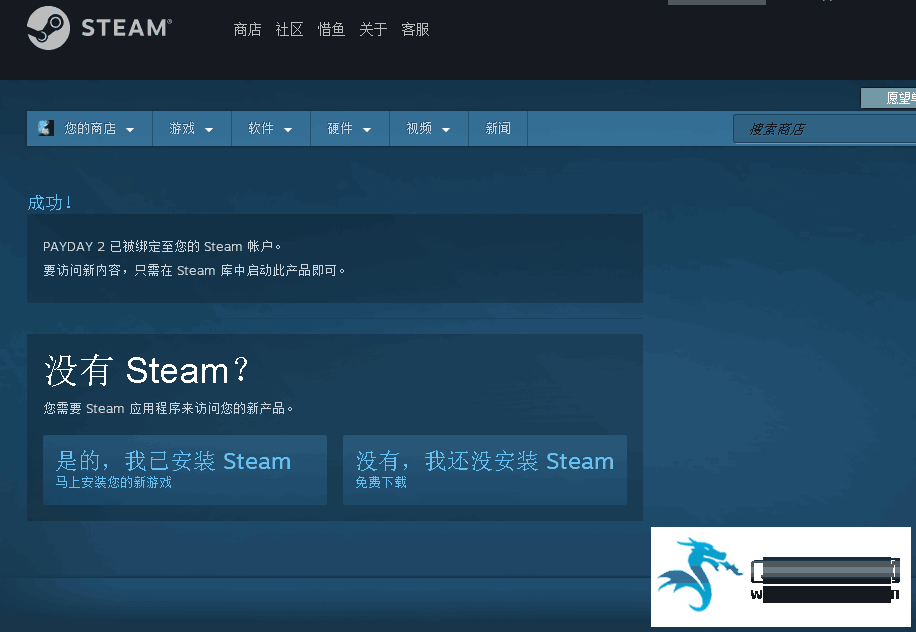This screenshot has width=916, height=632.
Task: Go to the 关于 page
Action: [373, 29]
